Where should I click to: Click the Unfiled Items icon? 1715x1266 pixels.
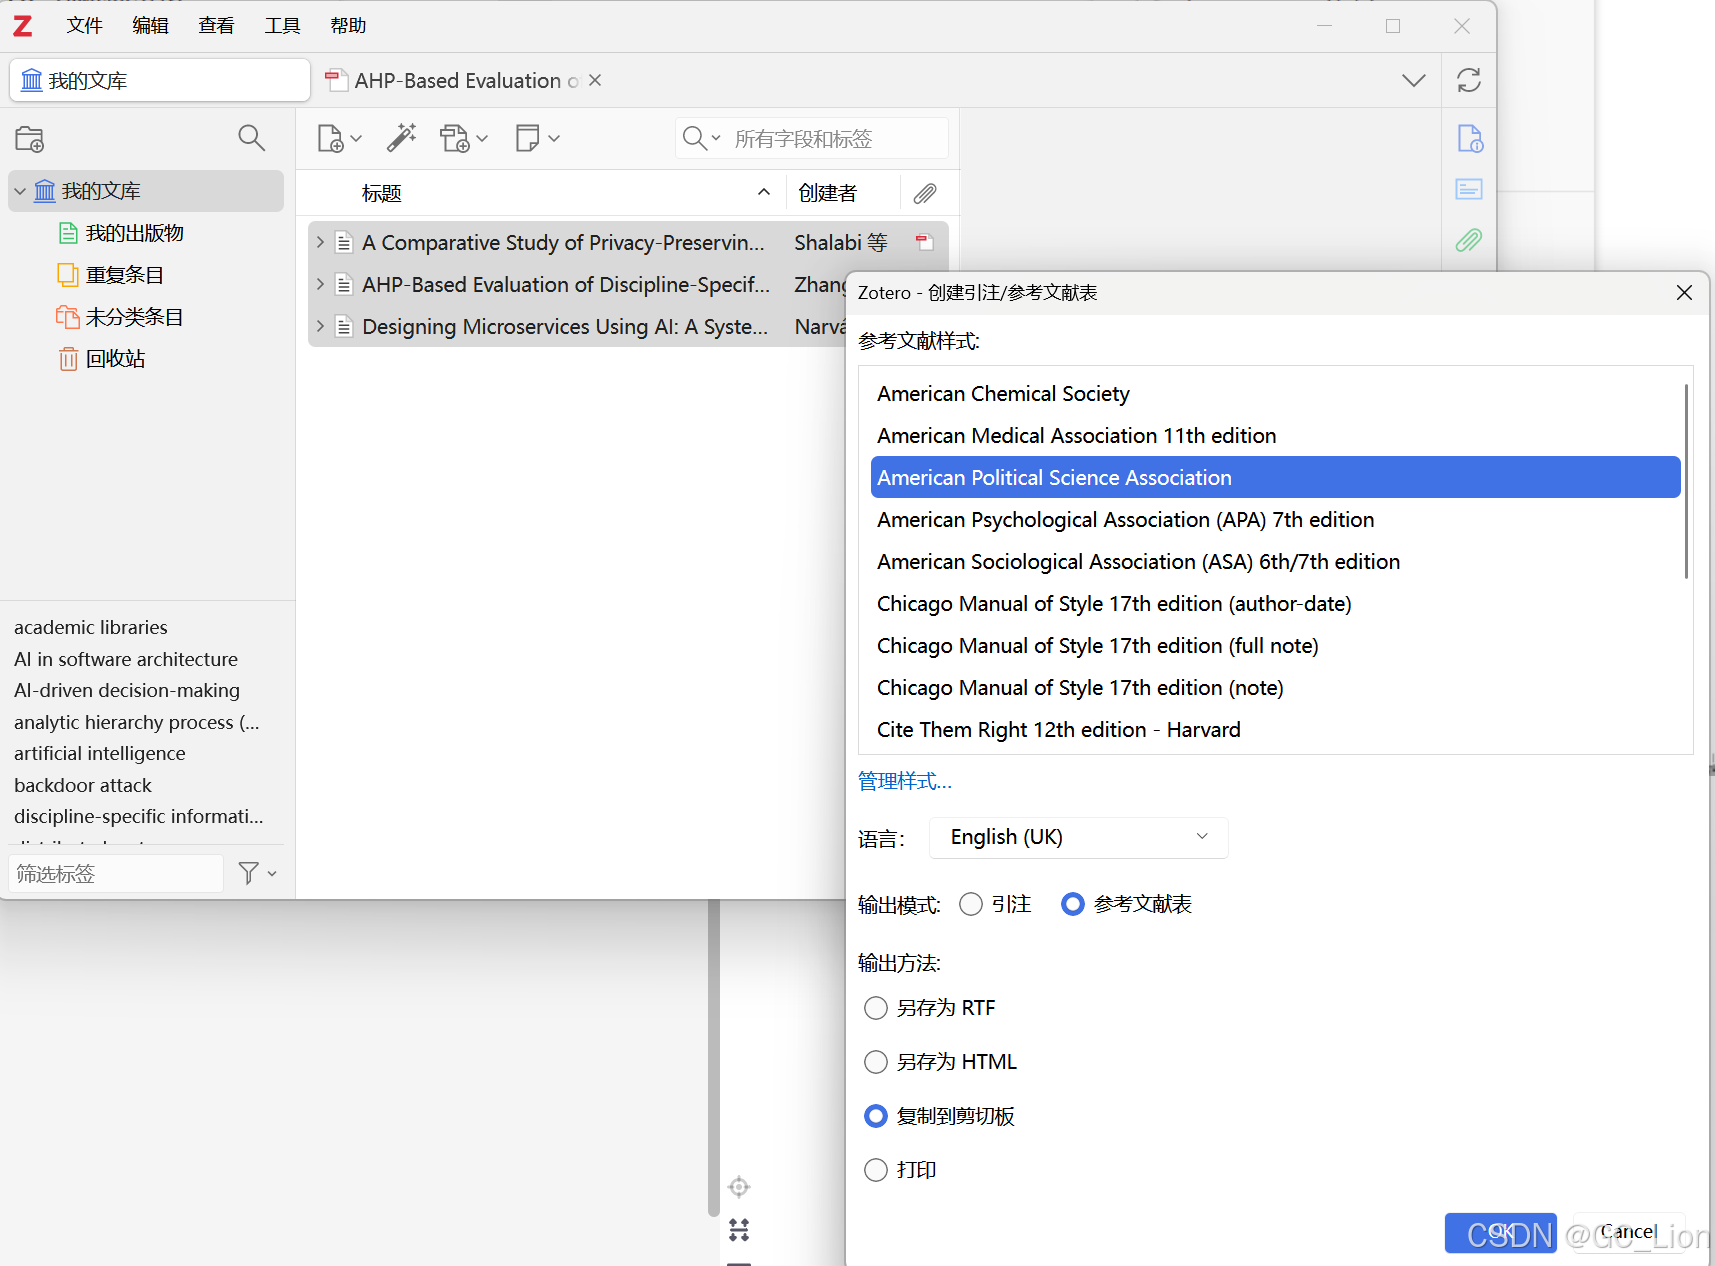[68, 317]
